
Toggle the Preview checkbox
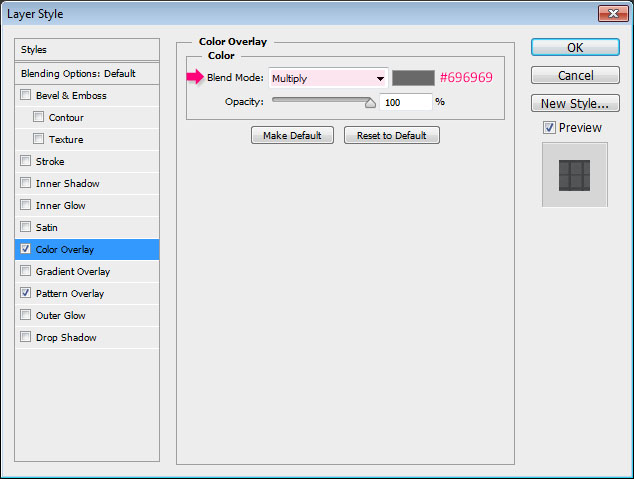click(549, 128)
